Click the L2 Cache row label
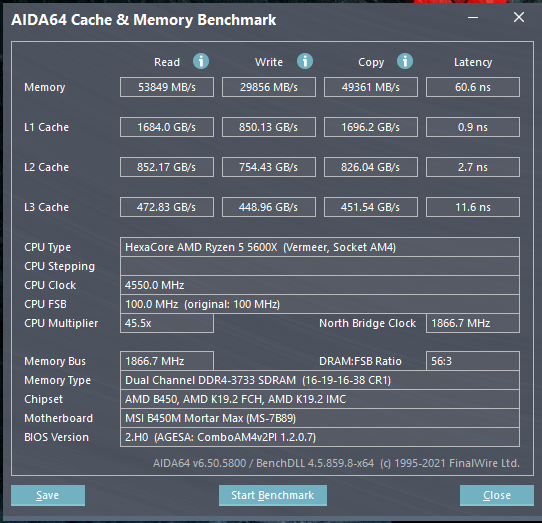The height and width of the screenshot is (523, 542). click(46, 167)
